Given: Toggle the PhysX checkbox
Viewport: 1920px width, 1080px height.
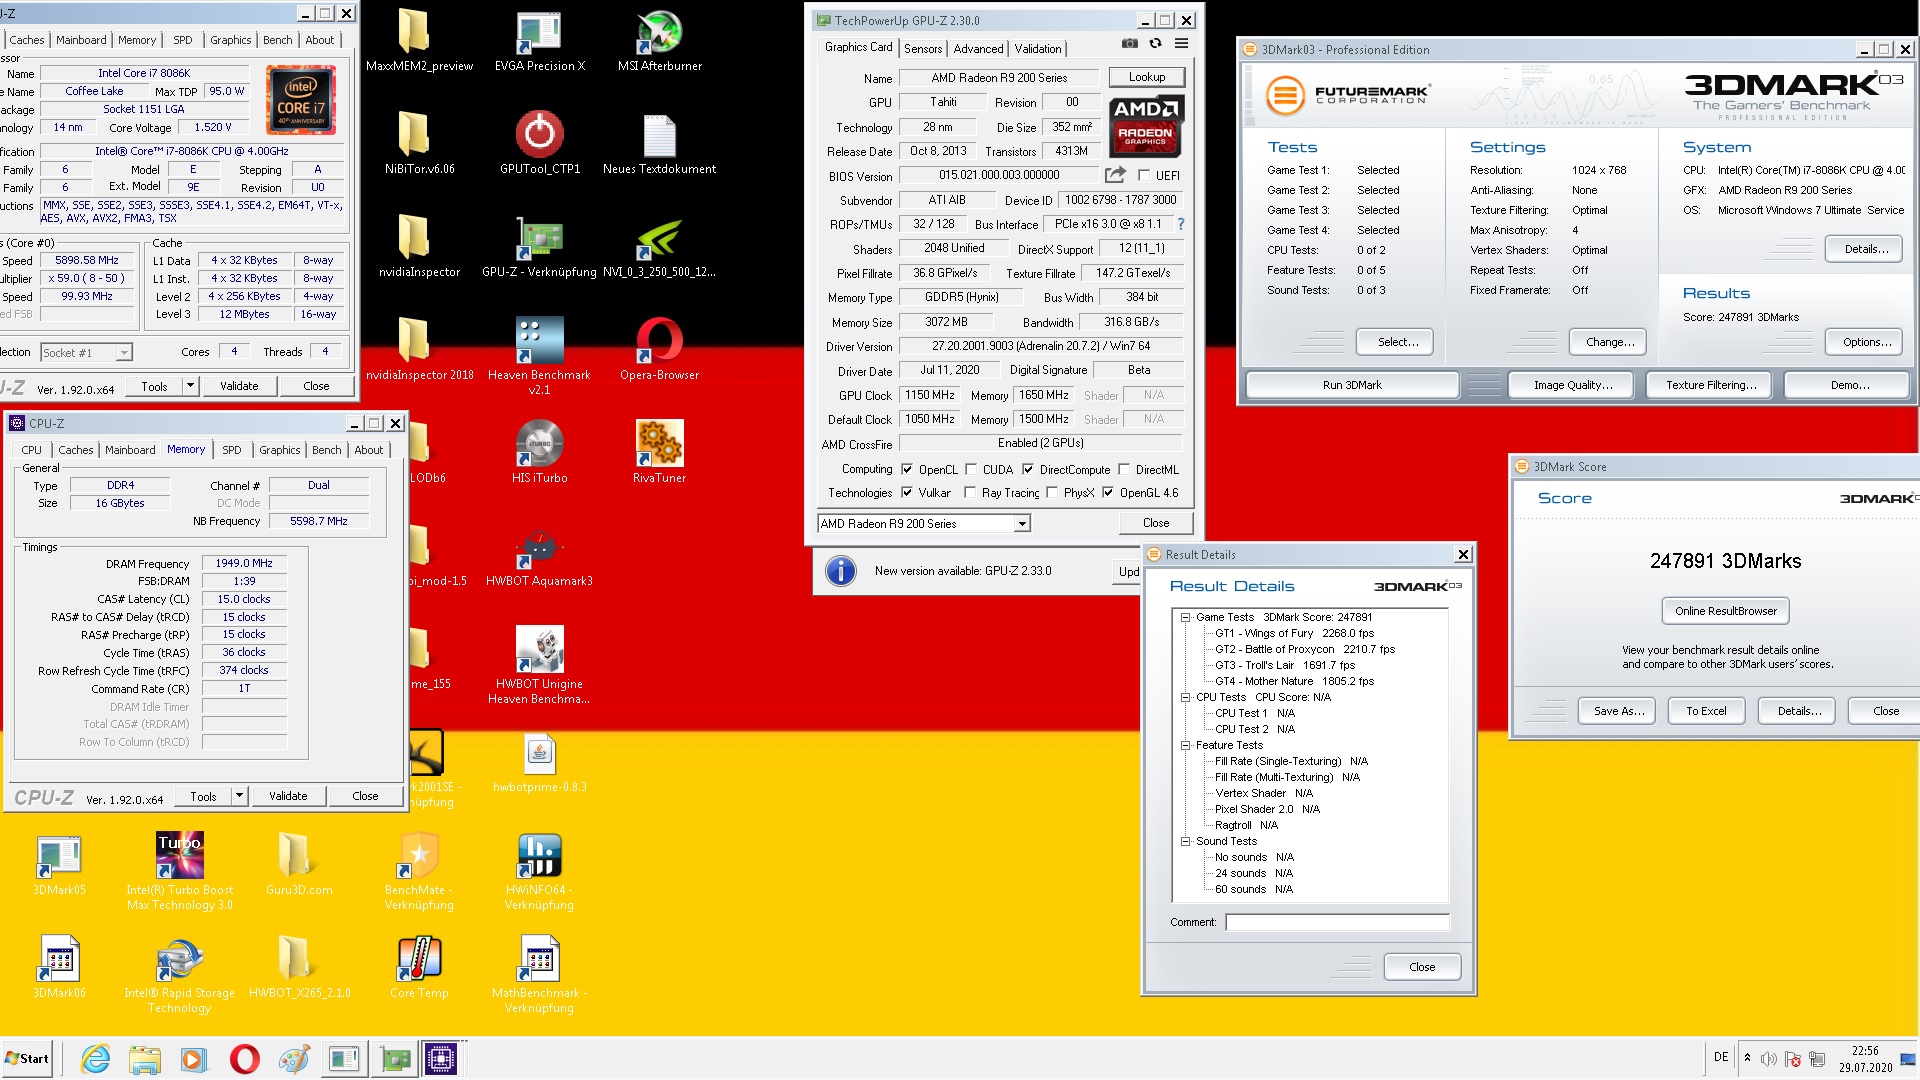Looking at the screenshot, I should pos(1052,492).
